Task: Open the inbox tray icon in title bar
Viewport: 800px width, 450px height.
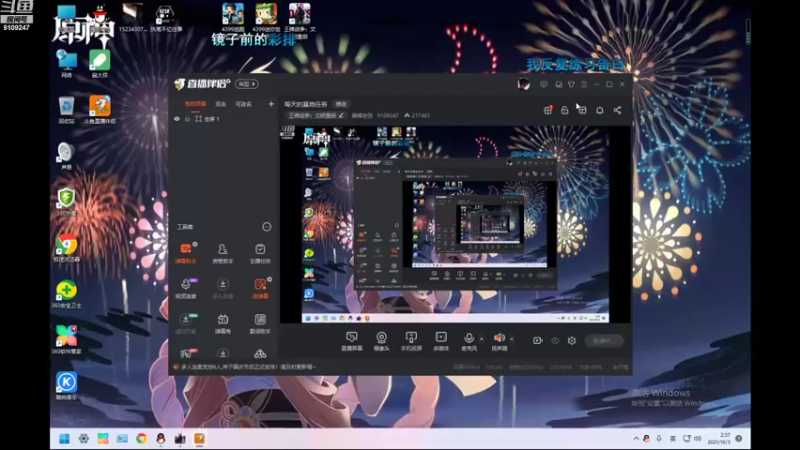Action: point(559,84)
